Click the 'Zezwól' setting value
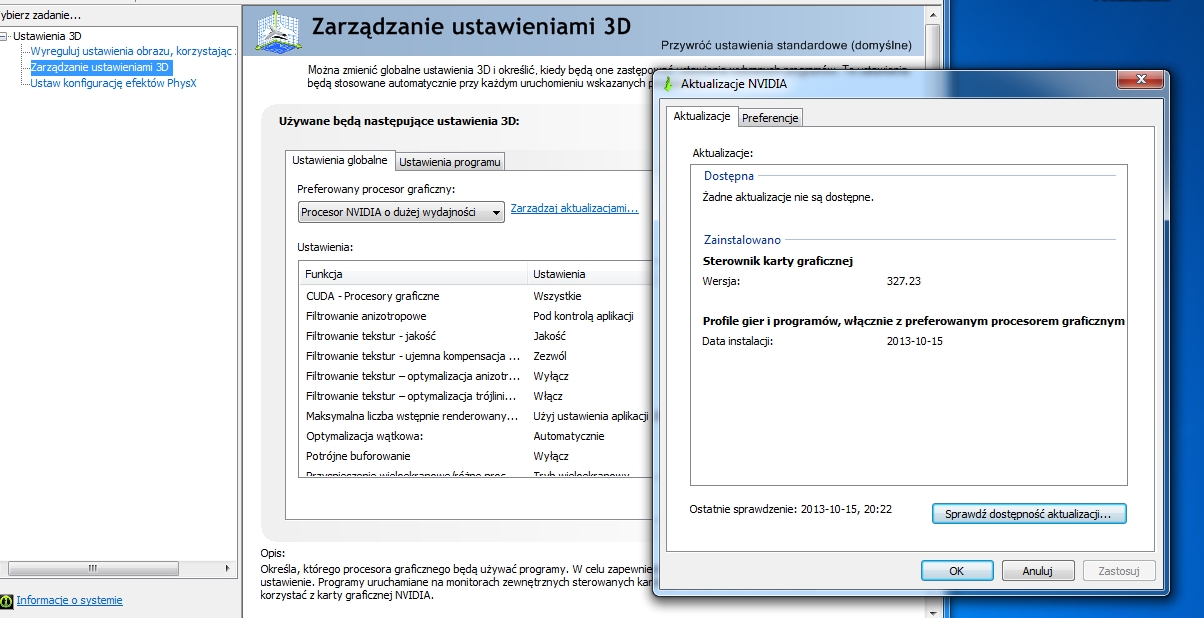 click(x=550, y=356)
